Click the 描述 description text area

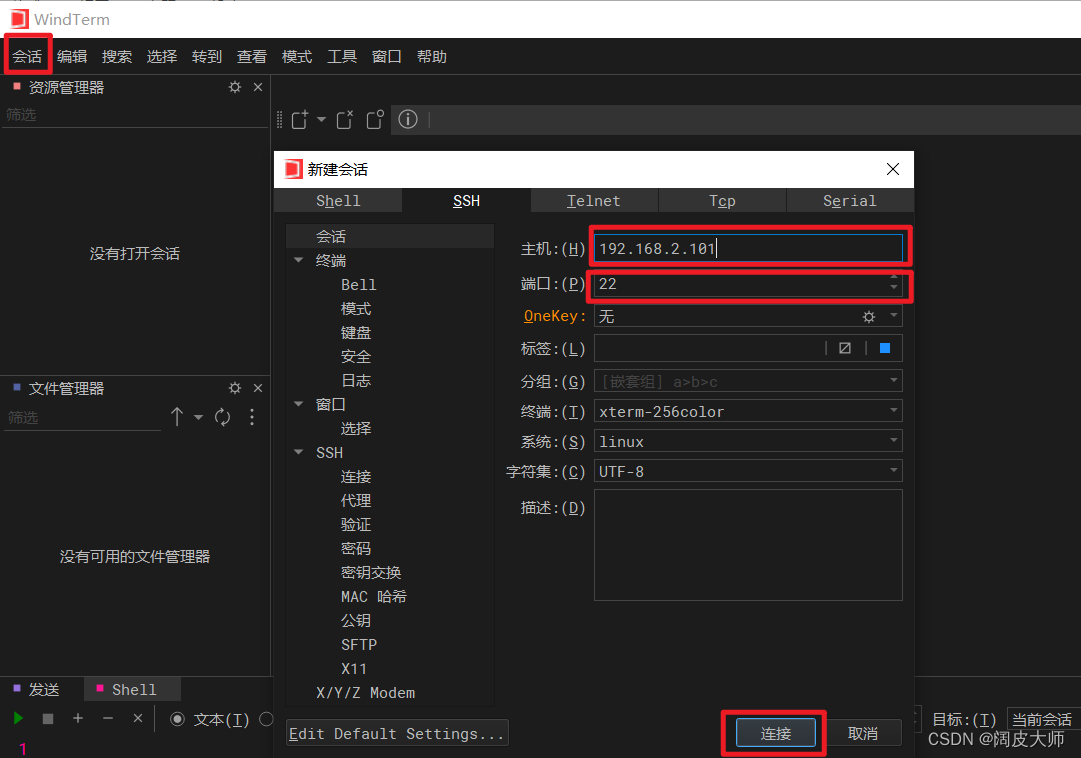click(748, 545)
